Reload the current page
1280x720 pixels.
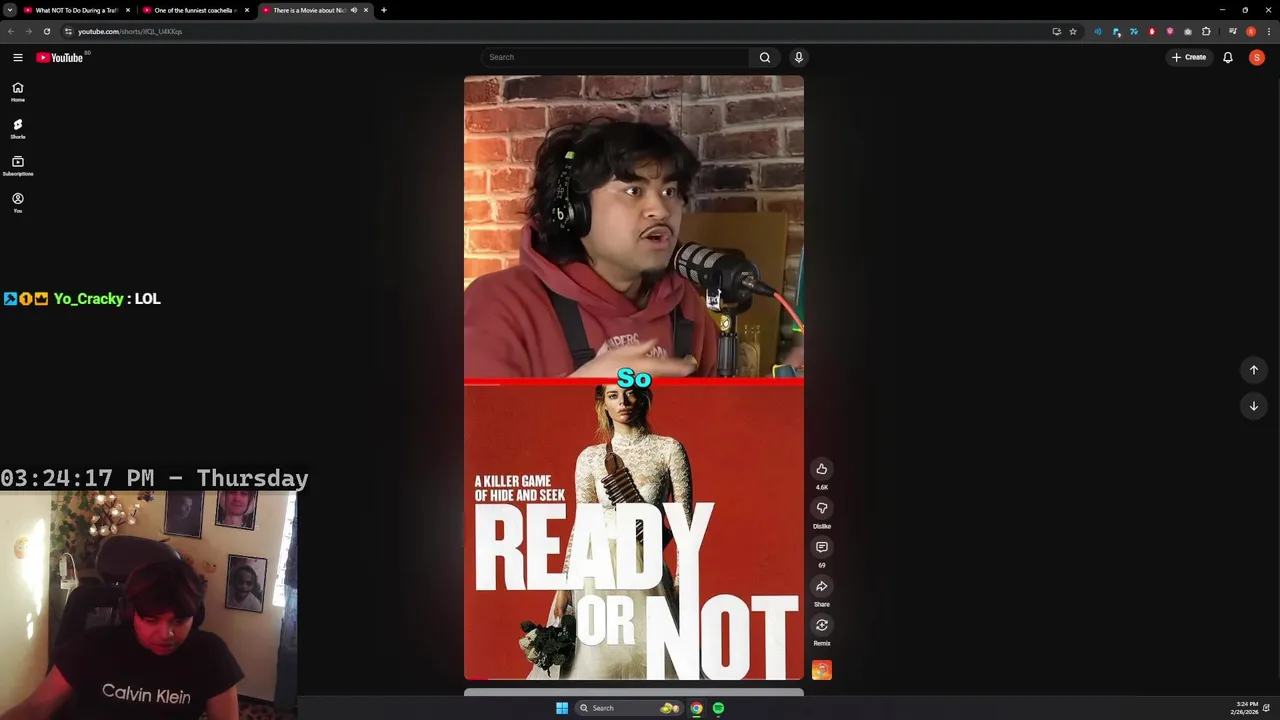coord(46,31)
